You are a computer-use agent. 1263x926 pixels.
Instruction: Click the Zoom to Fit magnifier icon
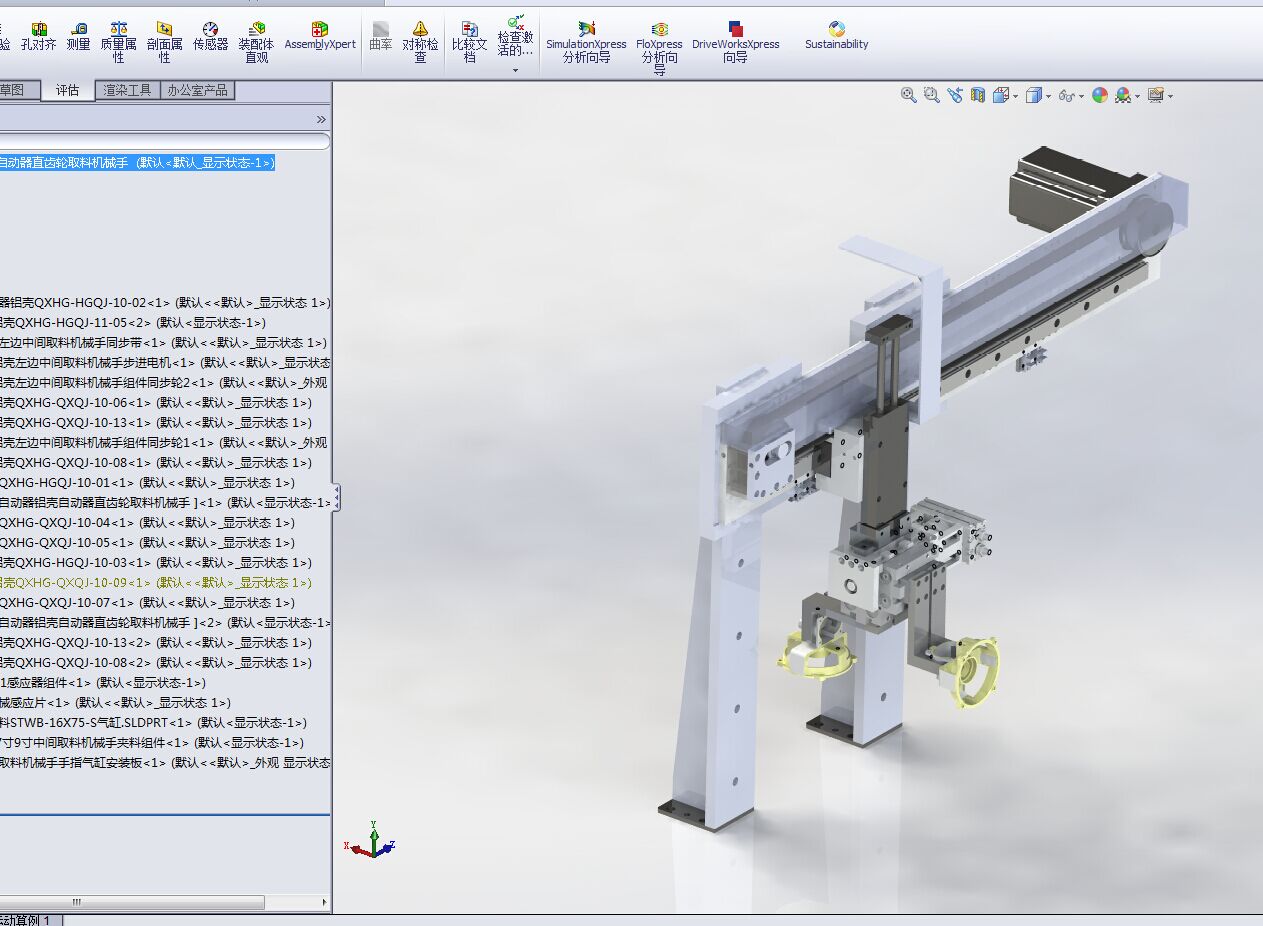[x=909, y=95]
